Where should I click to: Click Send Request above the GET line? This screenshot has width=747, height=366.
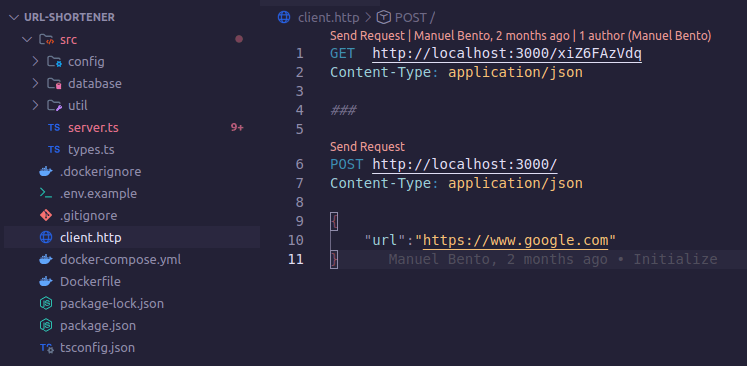[x=367, y=36]
